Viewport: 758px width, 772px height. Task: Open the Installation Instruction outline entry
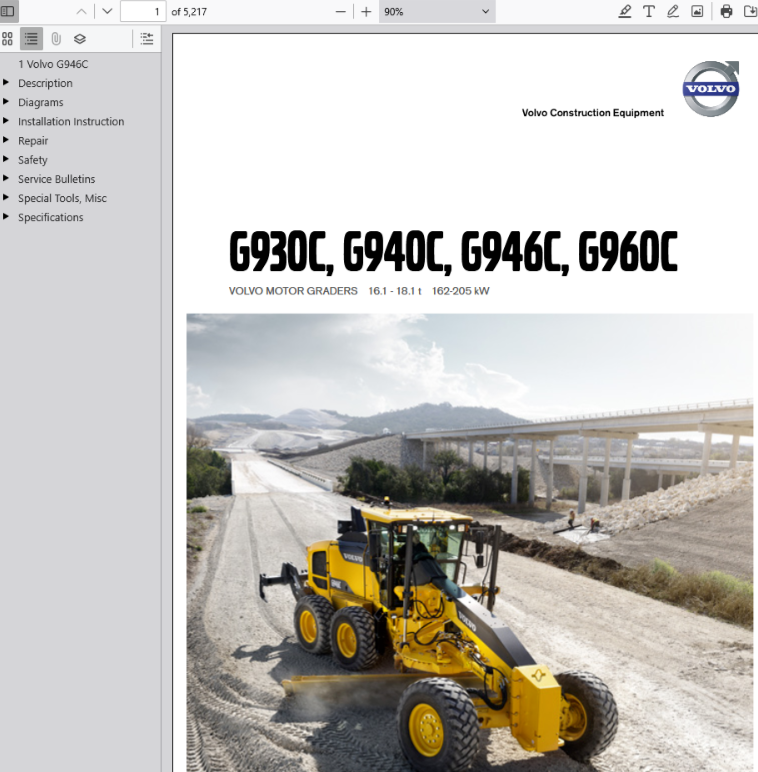[x=71, y=122]
